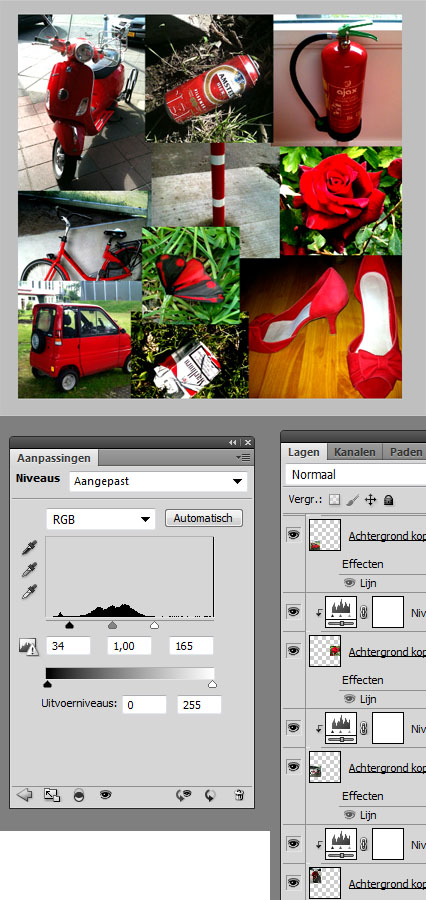Viewport: 426px width, 900px height.
Task: Toggle the Lijn effect eye under the rose layer
Action: (349, 699)
